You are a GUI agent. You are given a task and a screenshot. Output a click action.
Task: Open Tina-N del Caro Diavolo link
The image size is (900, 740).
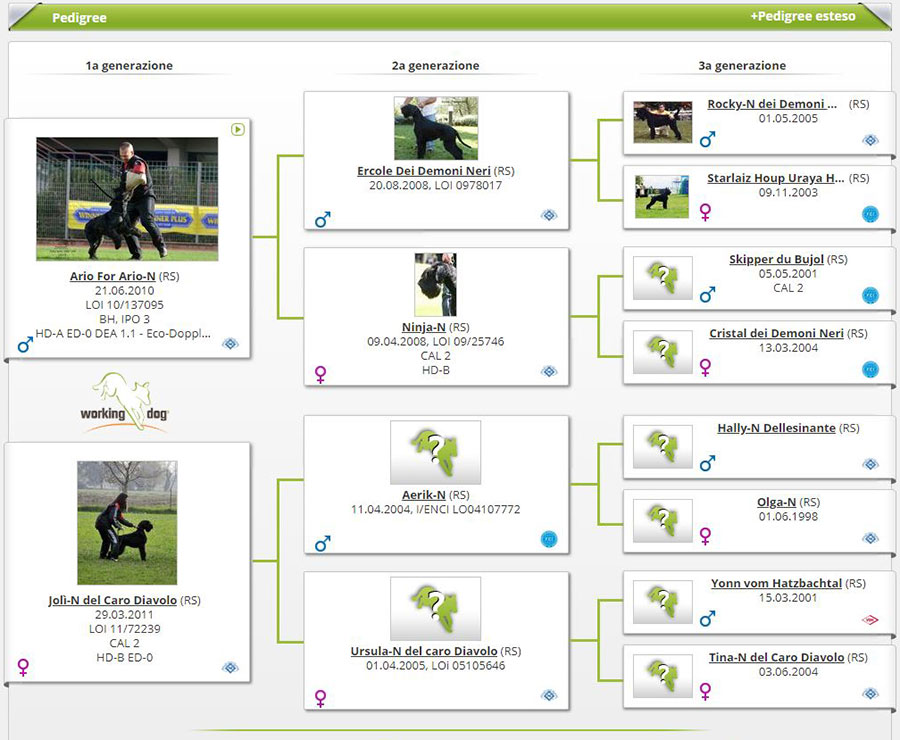click(x=776, y=657)
